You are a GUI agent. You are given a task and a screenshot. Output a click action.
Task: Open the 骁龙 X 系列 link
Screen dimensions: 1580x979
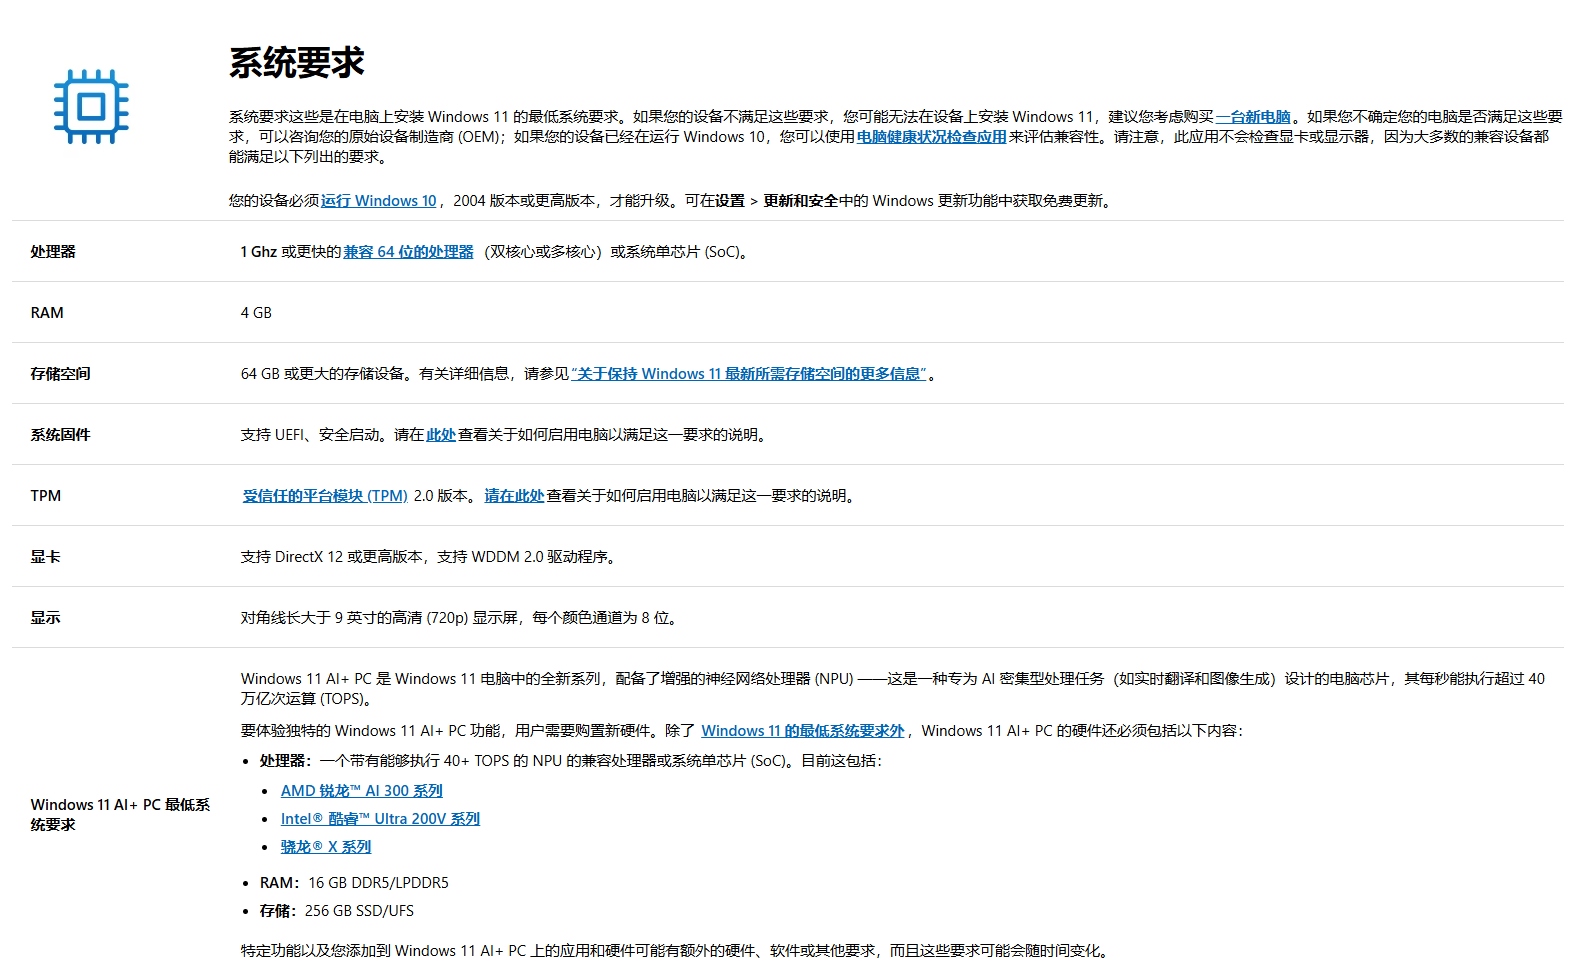[x=326, y=847]
